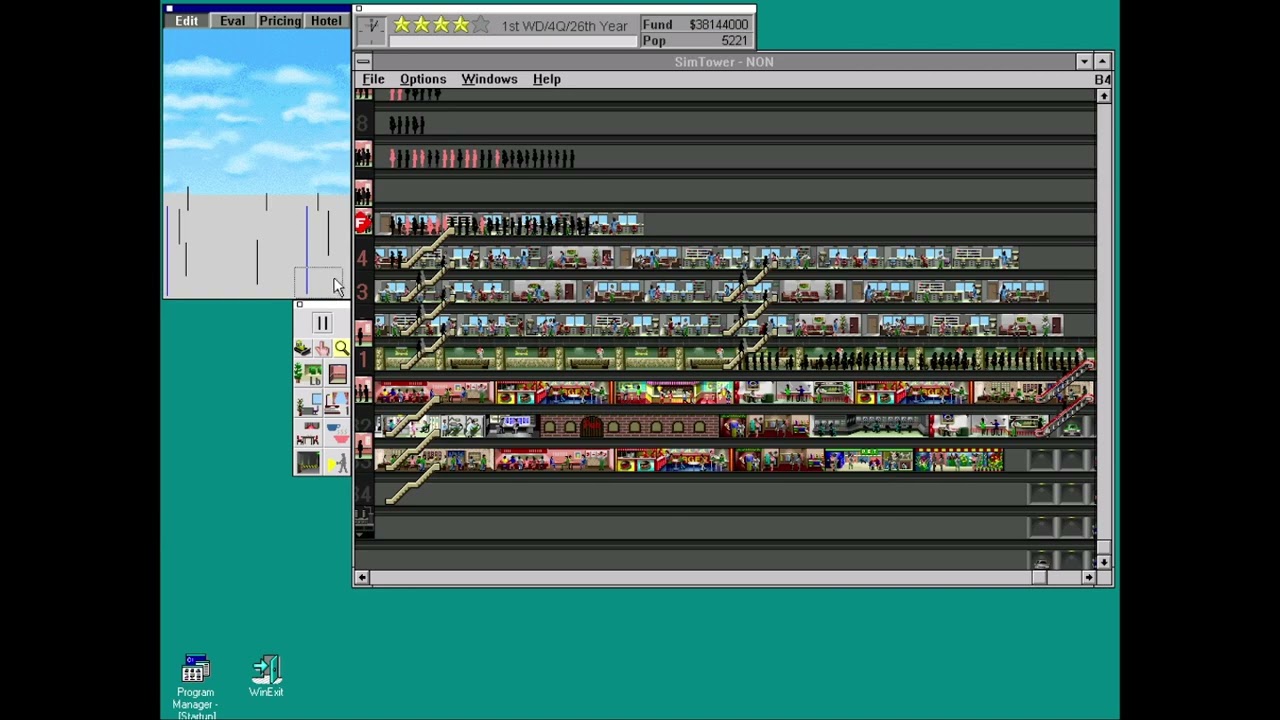The width and height of the screenshot is (1280, 720).
Task: Choose the hotel room construction tool
Action: tap(337, 403)
